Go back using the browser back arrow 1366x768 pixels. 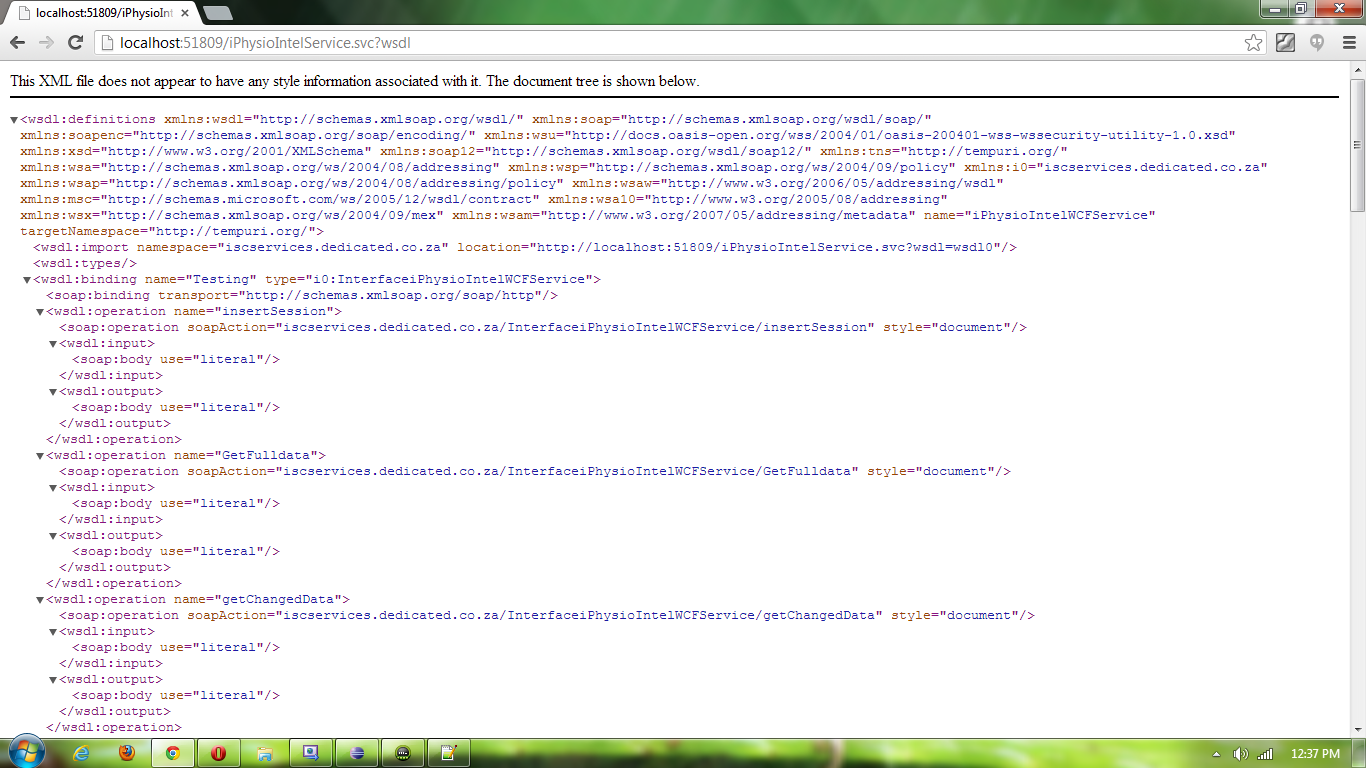pyautogui.click(x=17, y=42)
